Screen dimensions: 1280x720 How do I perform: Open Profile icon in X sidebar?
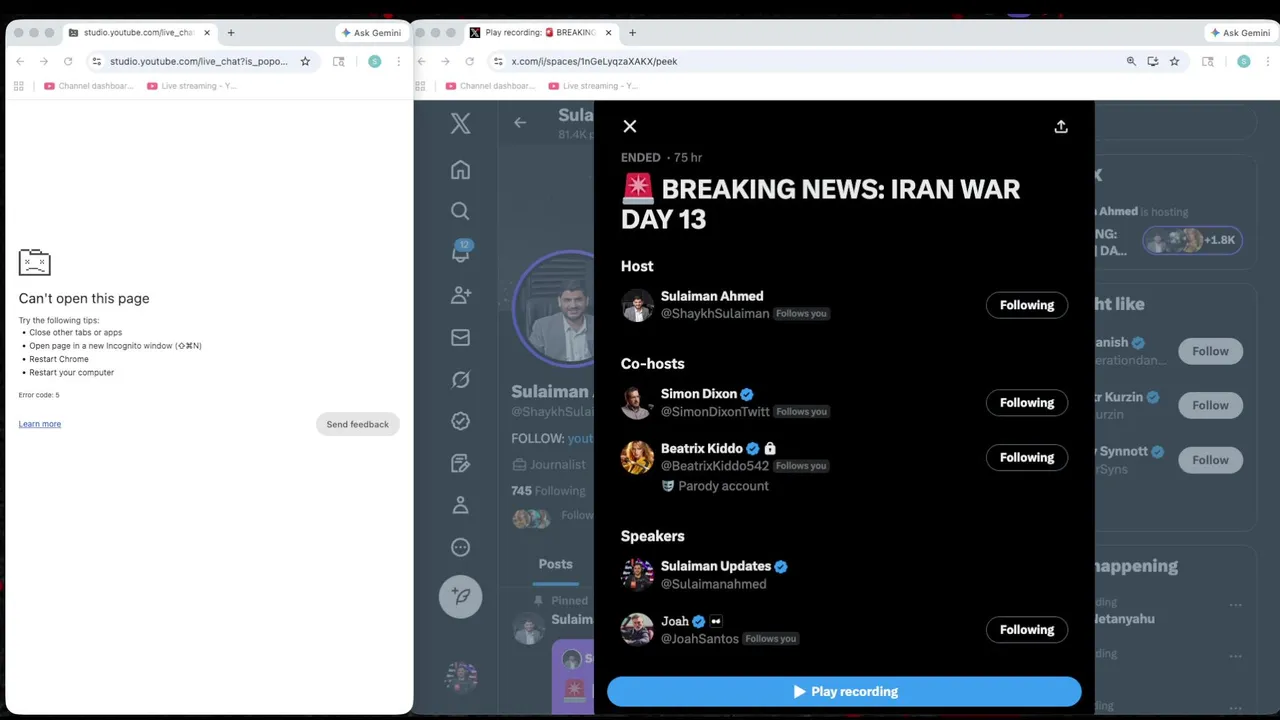(x=460, y=505)
